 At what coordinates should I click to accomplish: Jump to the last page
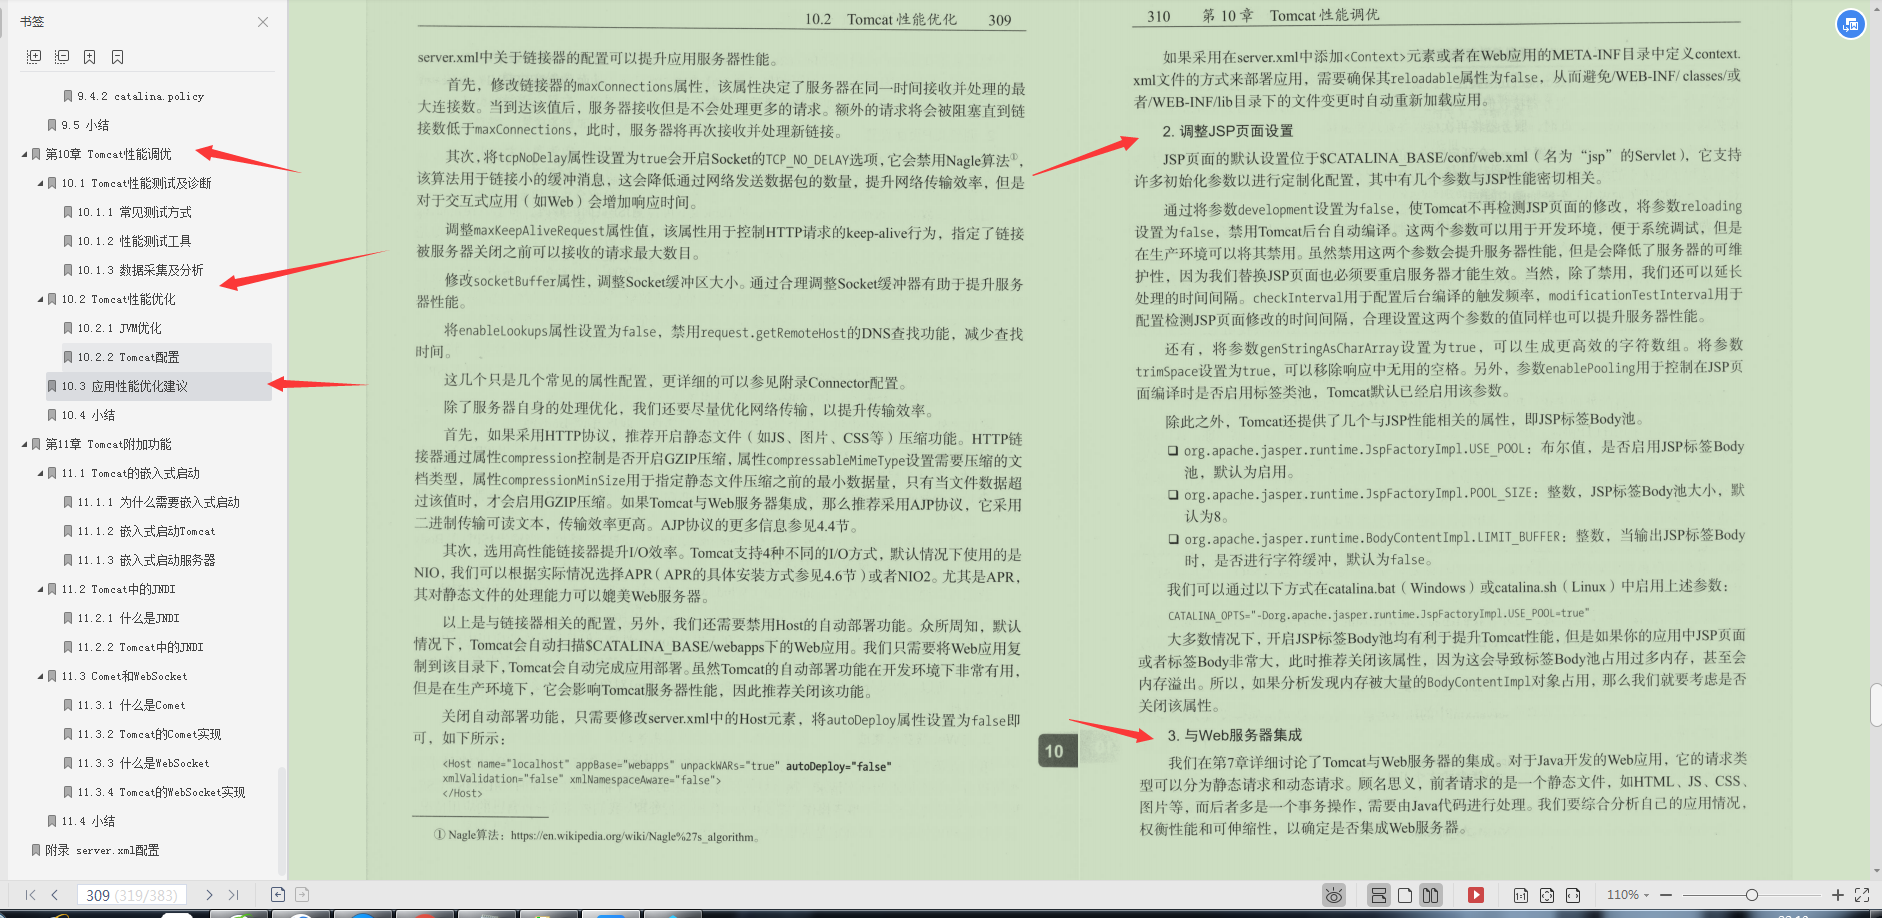pos(234,894)
